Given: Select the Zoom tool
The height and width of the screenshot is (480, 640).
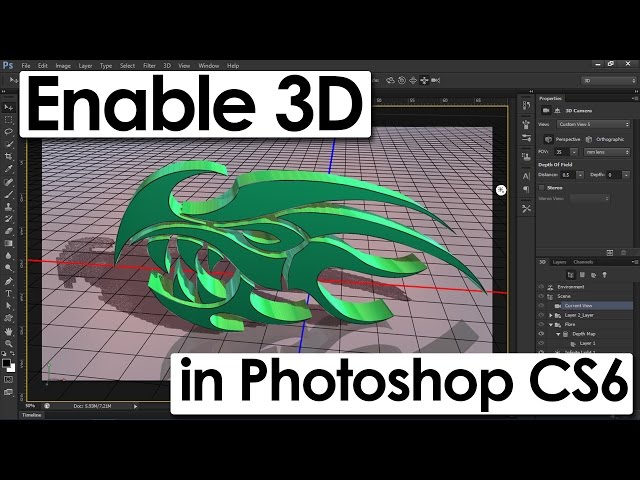Looking at the screenshot, I should (9, 343).
